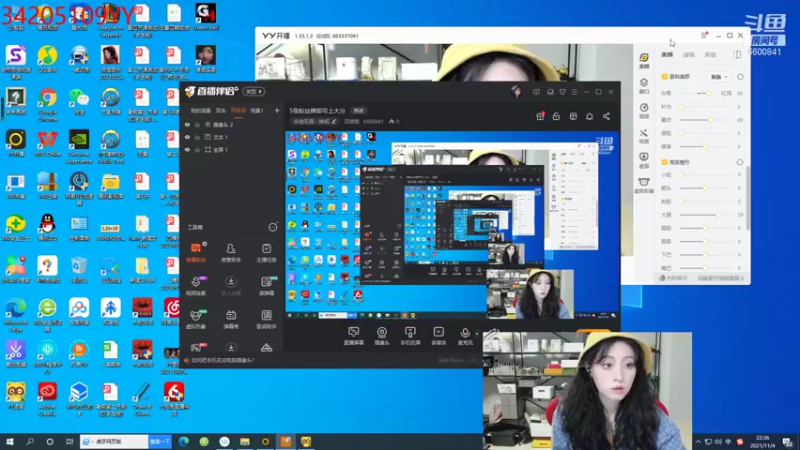Select the first scene tab in 直播伴侣
The image size is (800, 450).
tap(201, 110)
